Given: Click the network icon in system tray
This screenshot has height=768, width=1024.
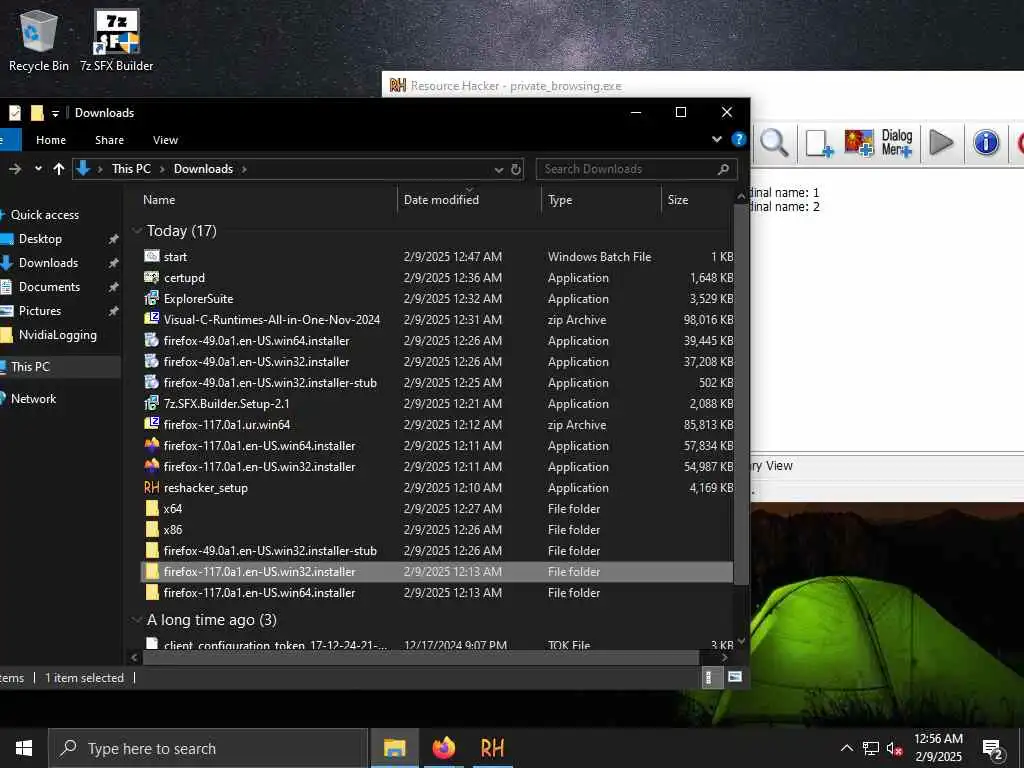Looking at the screenshot, I should click(x=871, y=748).
